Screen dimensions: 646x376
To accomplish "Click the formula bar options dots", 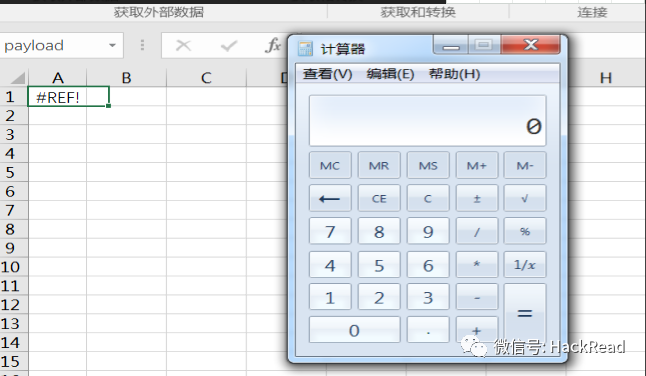I will [143, 45].
